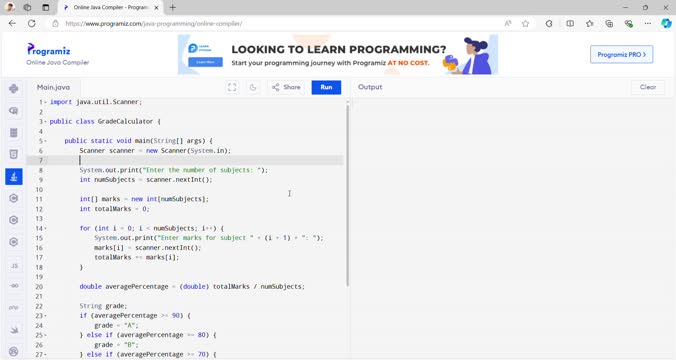Toggle dark mode with the moon icon
Image resolution: width=676 pixels, height=360 pixels.
[x=253, y=88]
